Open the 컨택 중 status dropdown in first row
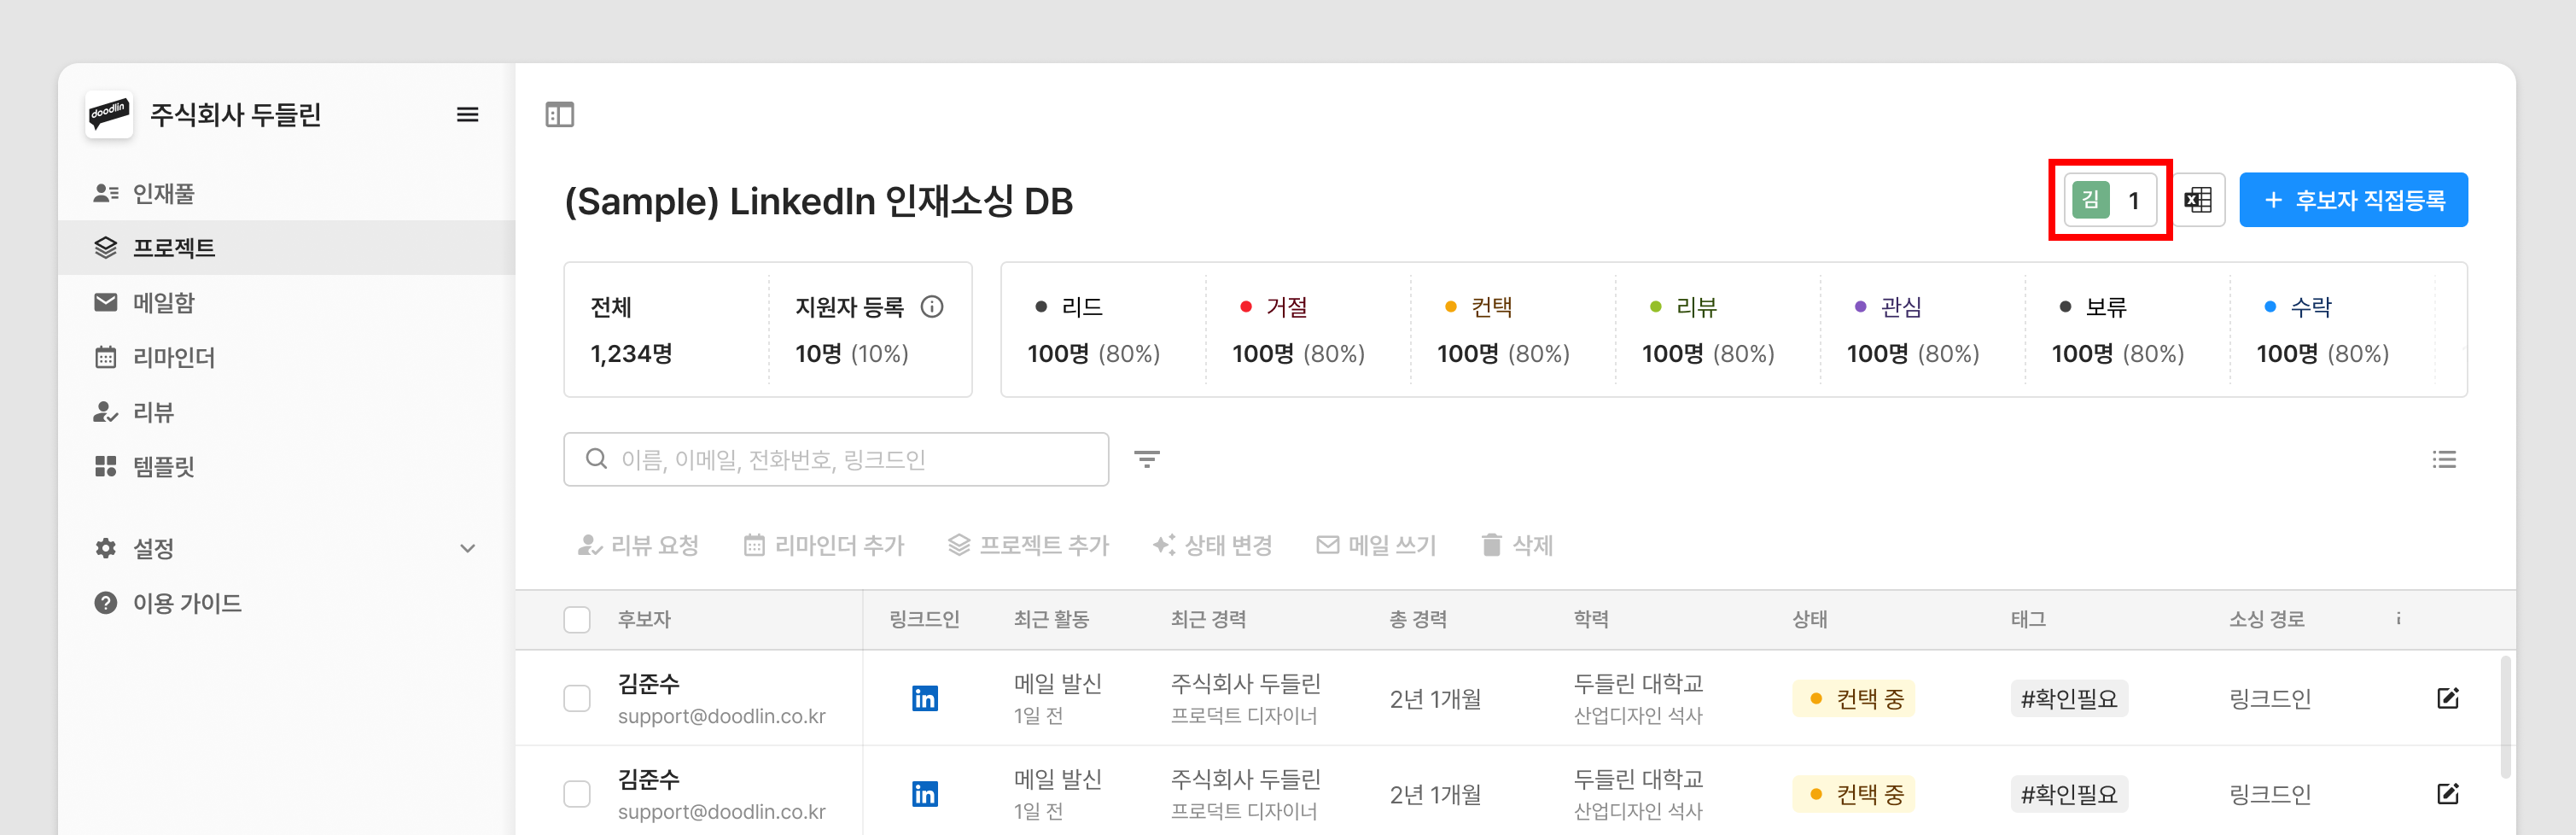Viewport: 2576px width, 835px height. click(1853, 698)
